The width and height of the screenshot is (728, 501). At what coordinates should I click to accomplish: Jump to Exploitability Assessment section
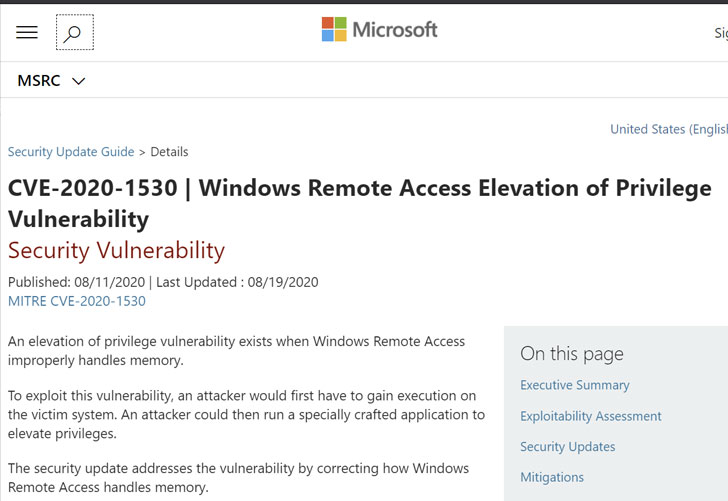(591, 416)
